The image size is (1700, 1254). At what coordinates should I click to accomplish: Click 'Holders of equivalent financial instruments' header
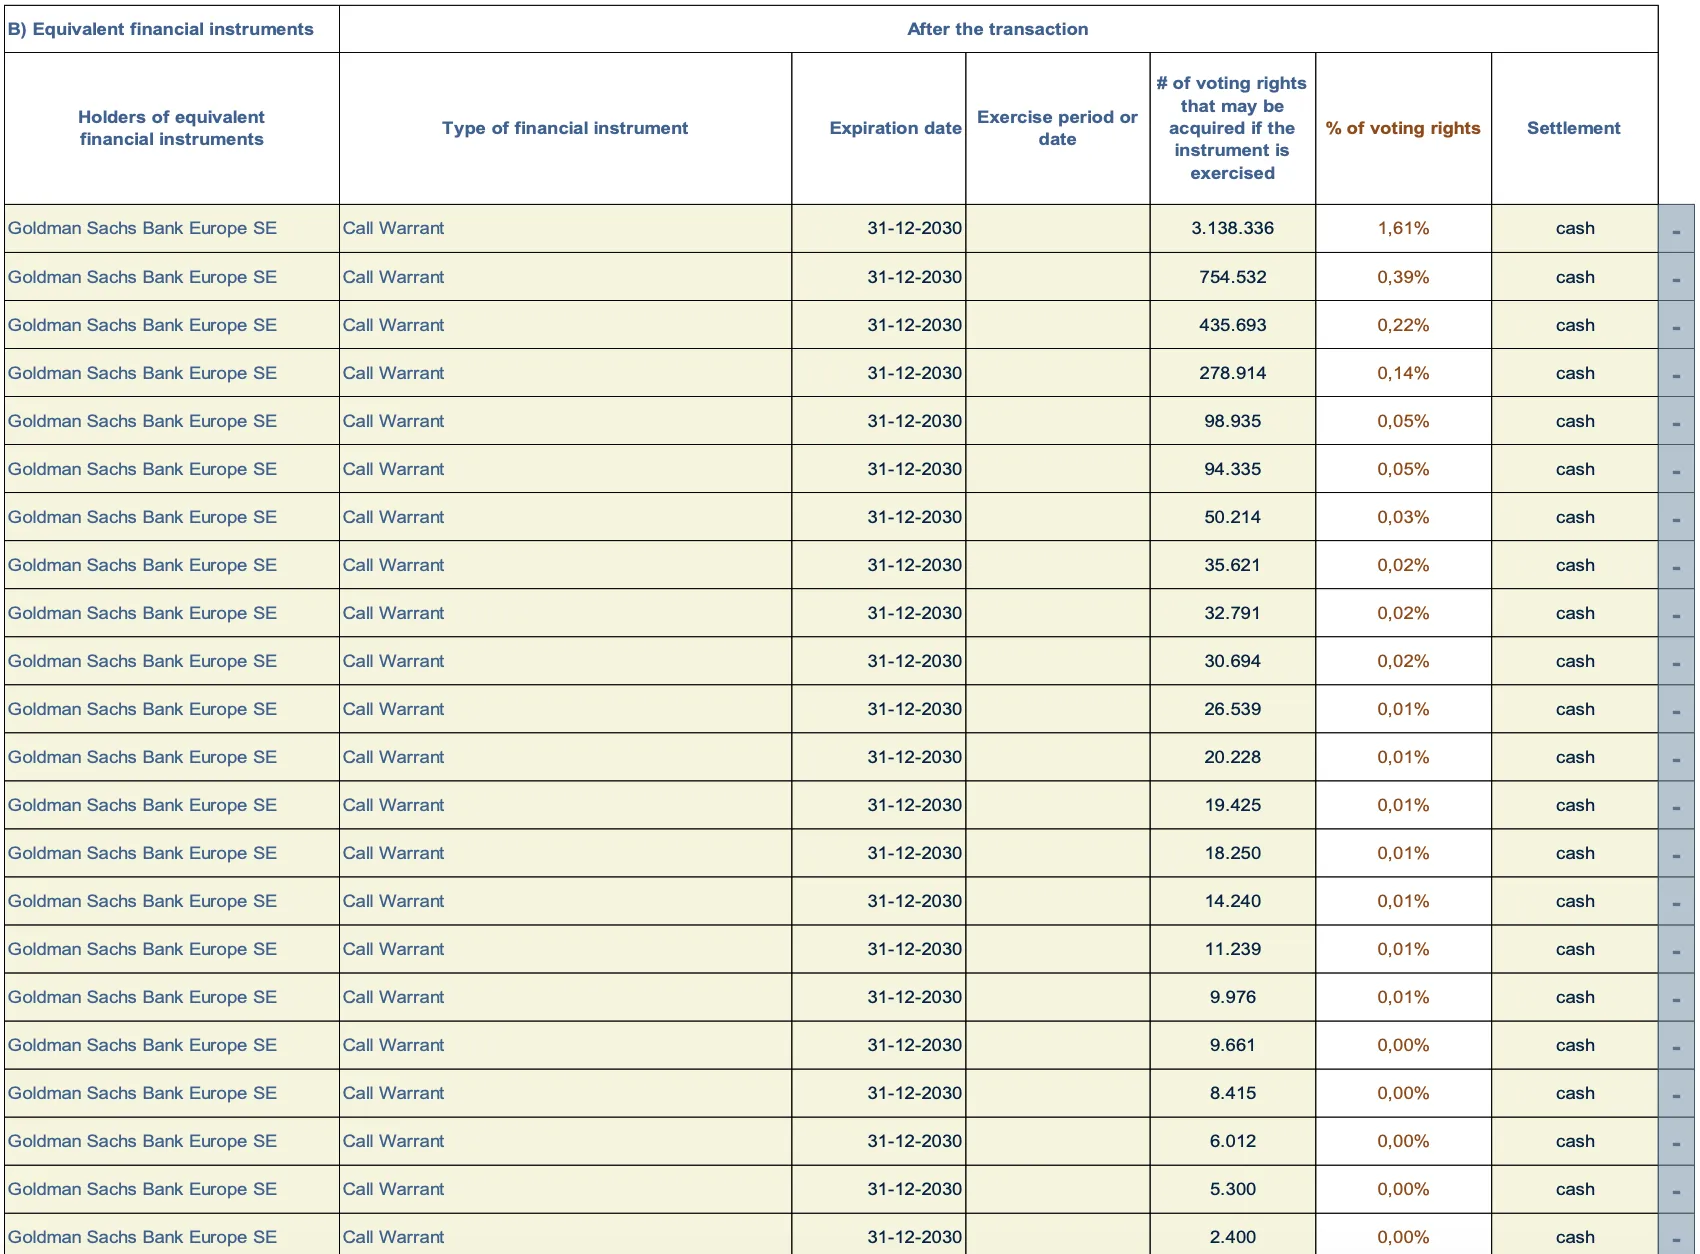[172, 128]
